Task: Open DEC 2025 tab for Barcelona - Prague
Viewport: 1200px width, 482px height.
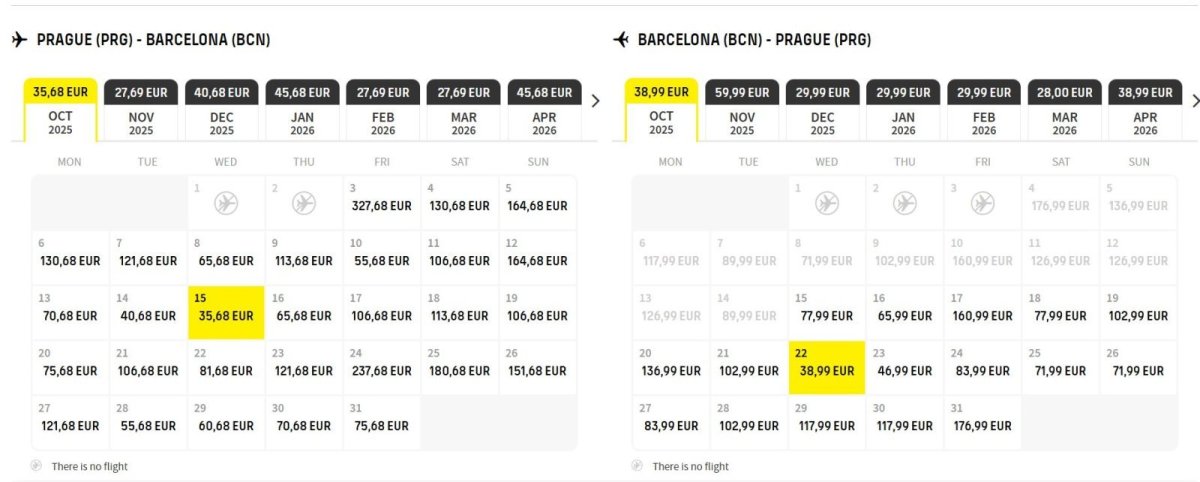Action: coord(823,110)
